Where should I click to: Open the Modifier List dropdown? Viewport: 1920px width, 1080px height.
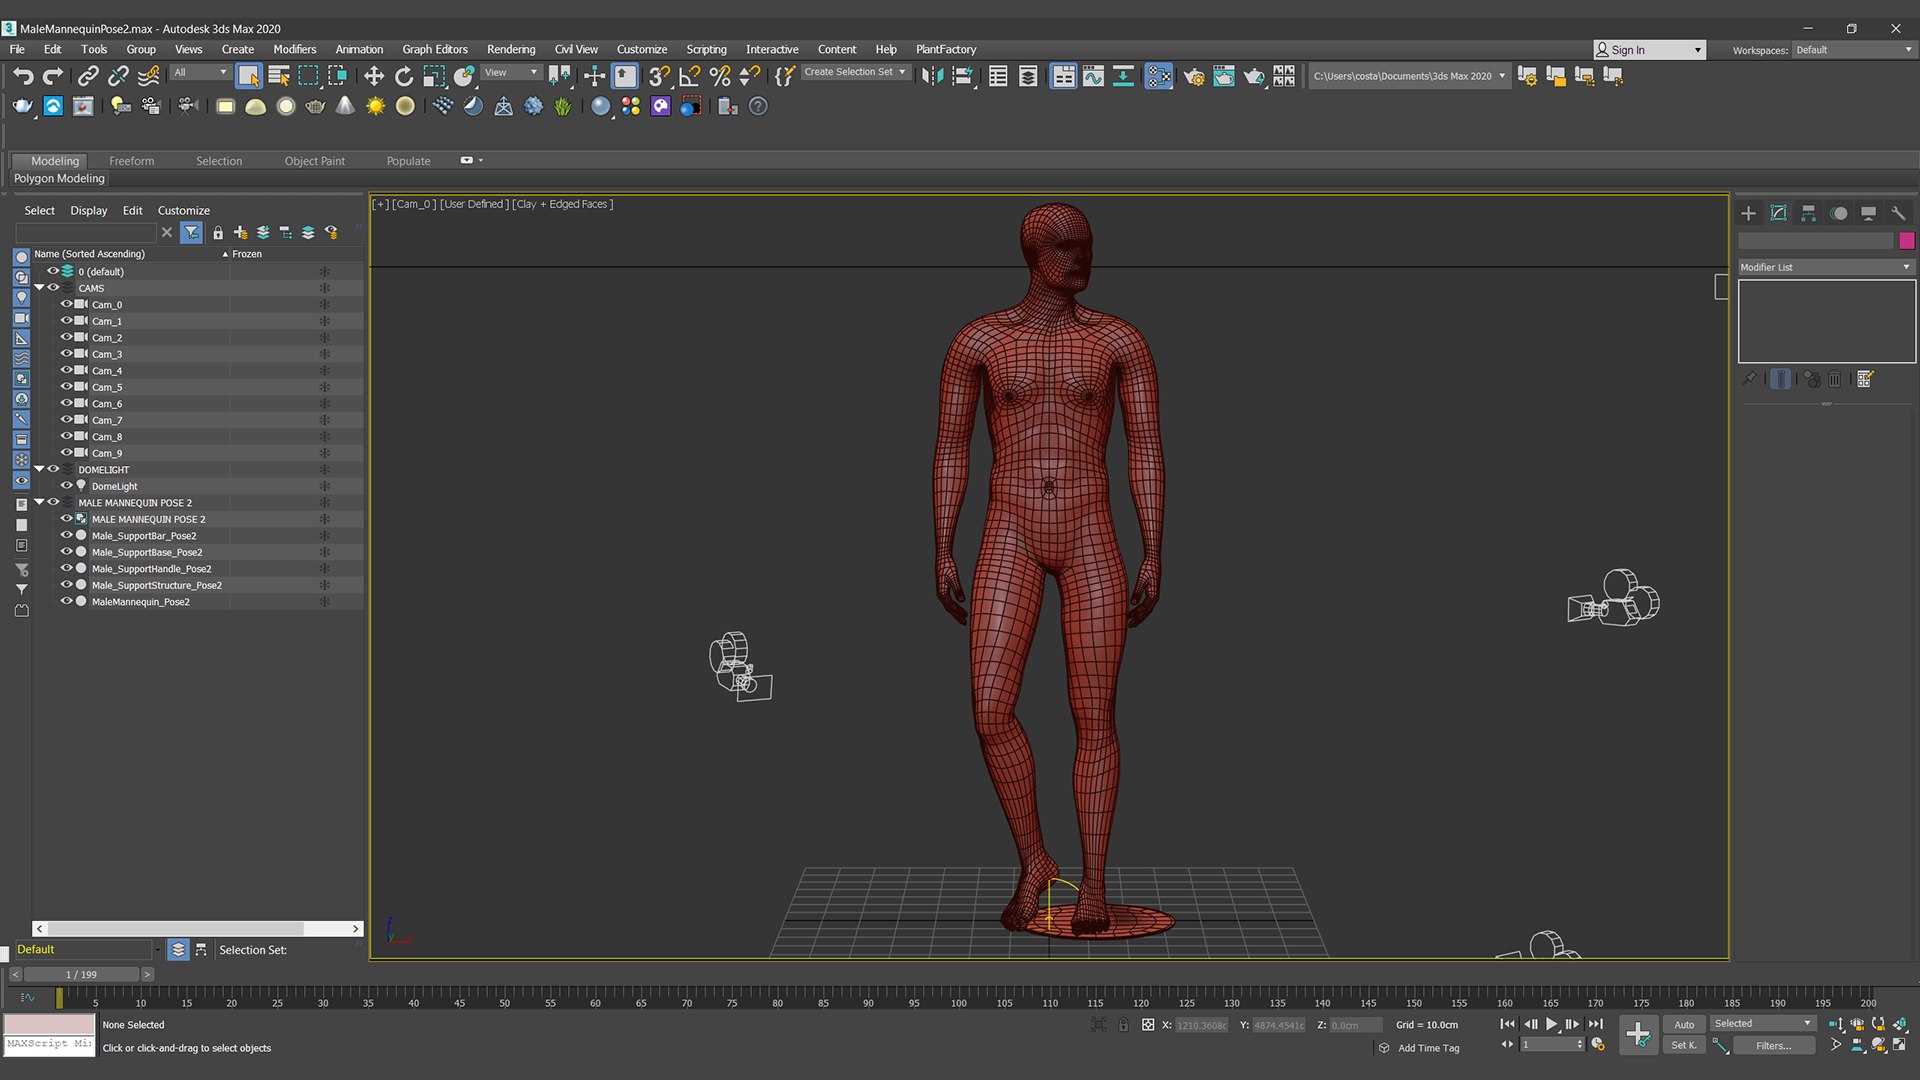click(x=1825, y=267)
